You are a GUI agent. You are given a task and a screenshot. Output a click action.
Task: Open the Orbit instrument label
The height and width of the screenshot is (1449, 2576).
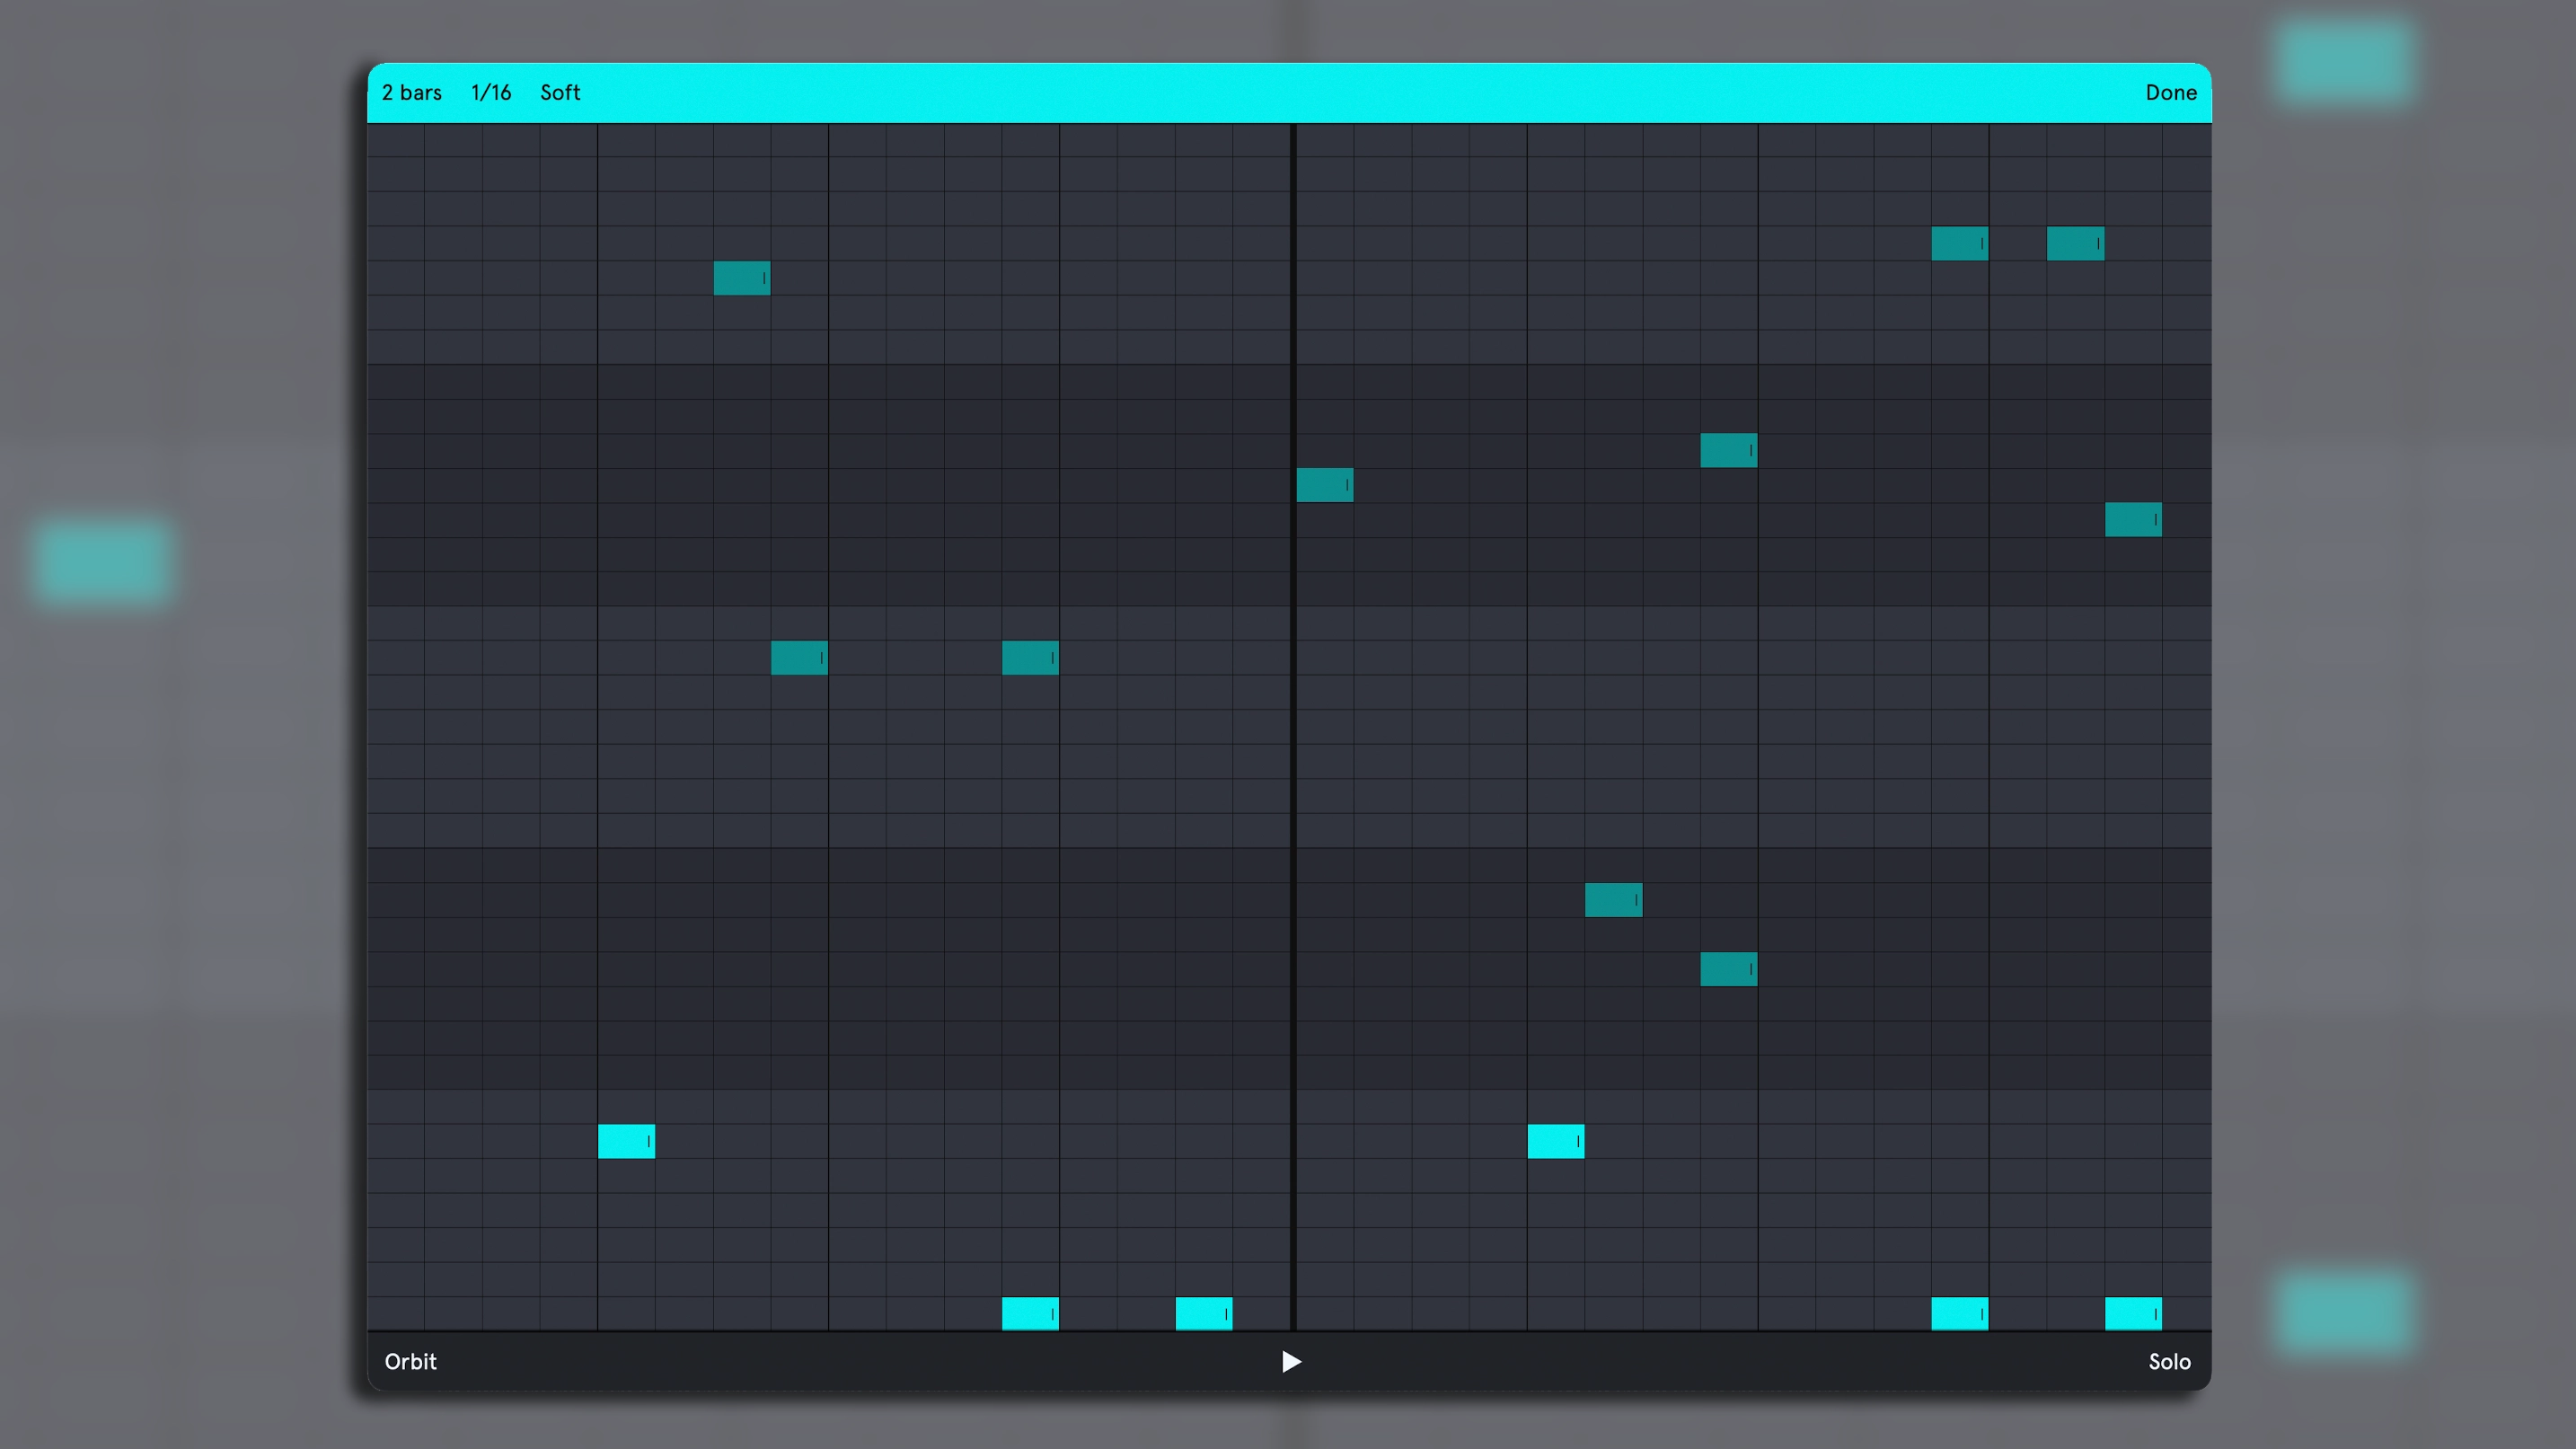pos(411,1361)
